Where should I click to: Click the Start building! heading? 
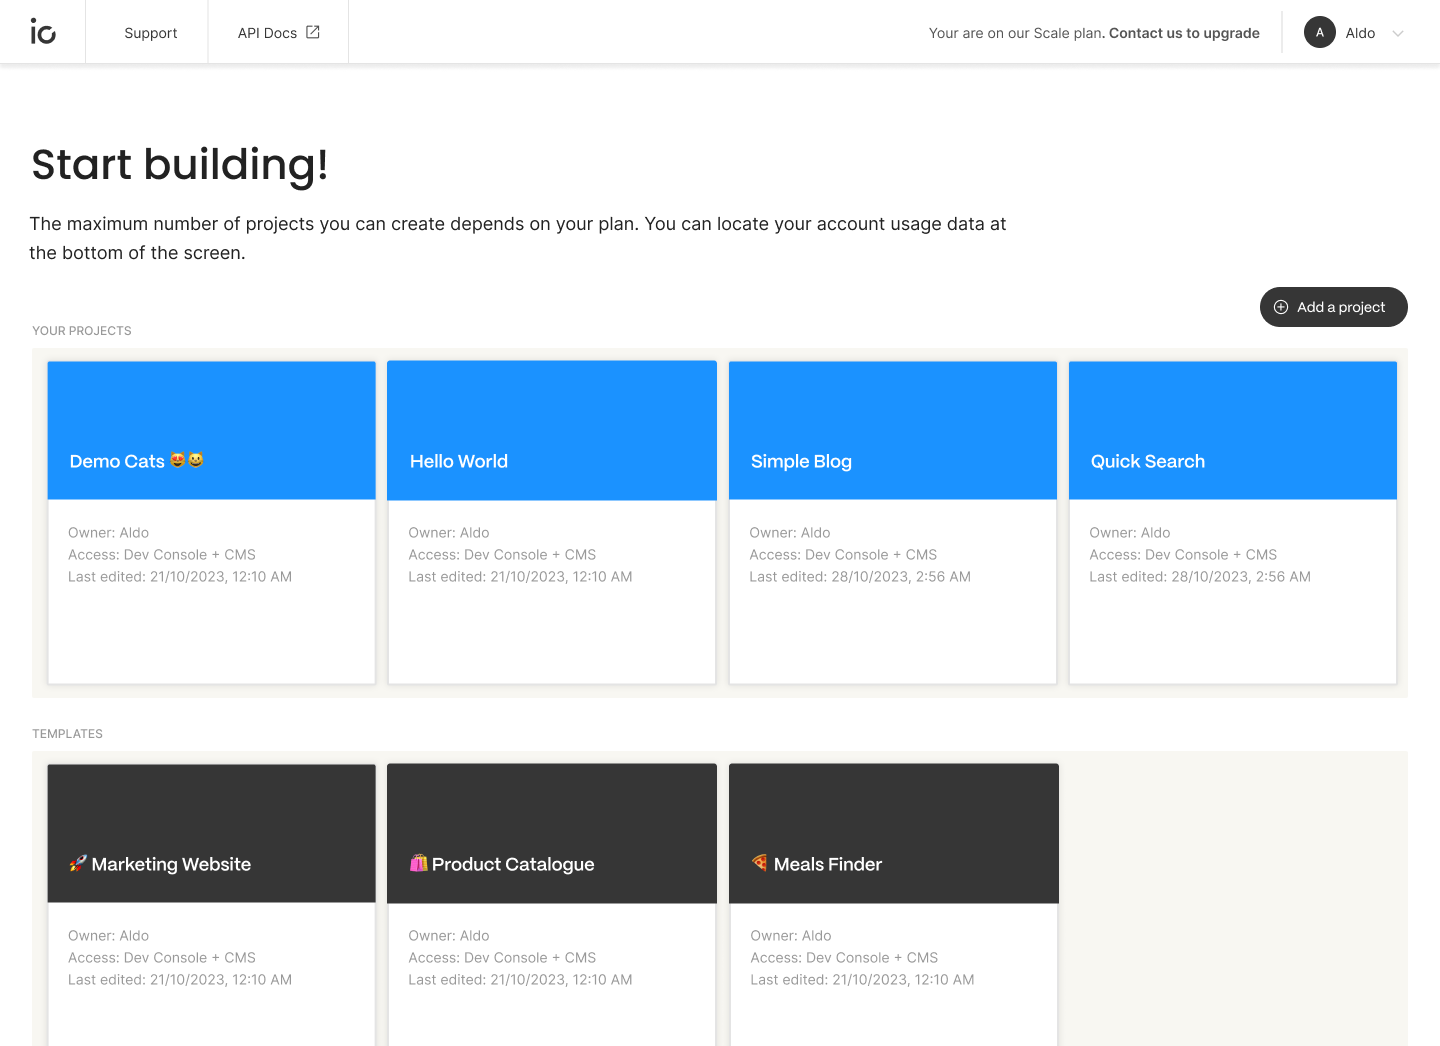pos(180,165)
